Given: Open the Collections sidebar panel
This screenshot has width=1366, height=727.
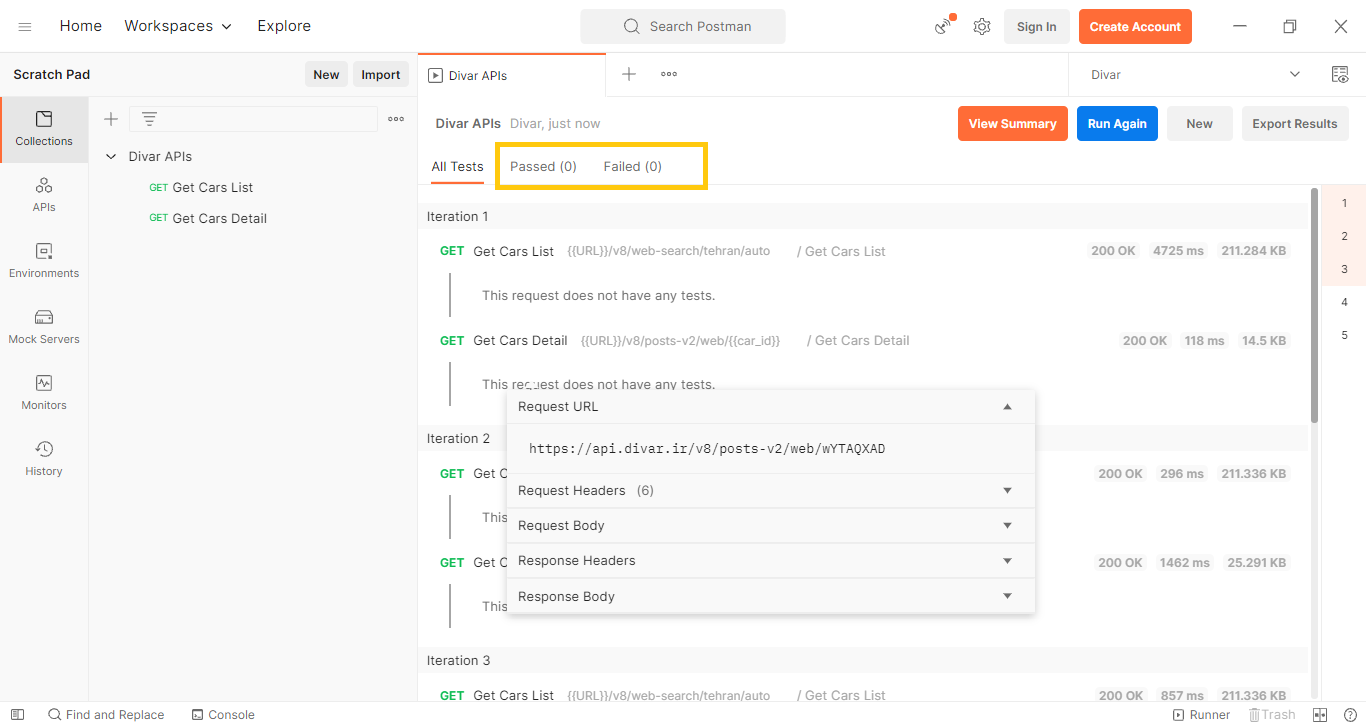Looking at the screenshot, I should pyautogui.click(x=44, y=129).
